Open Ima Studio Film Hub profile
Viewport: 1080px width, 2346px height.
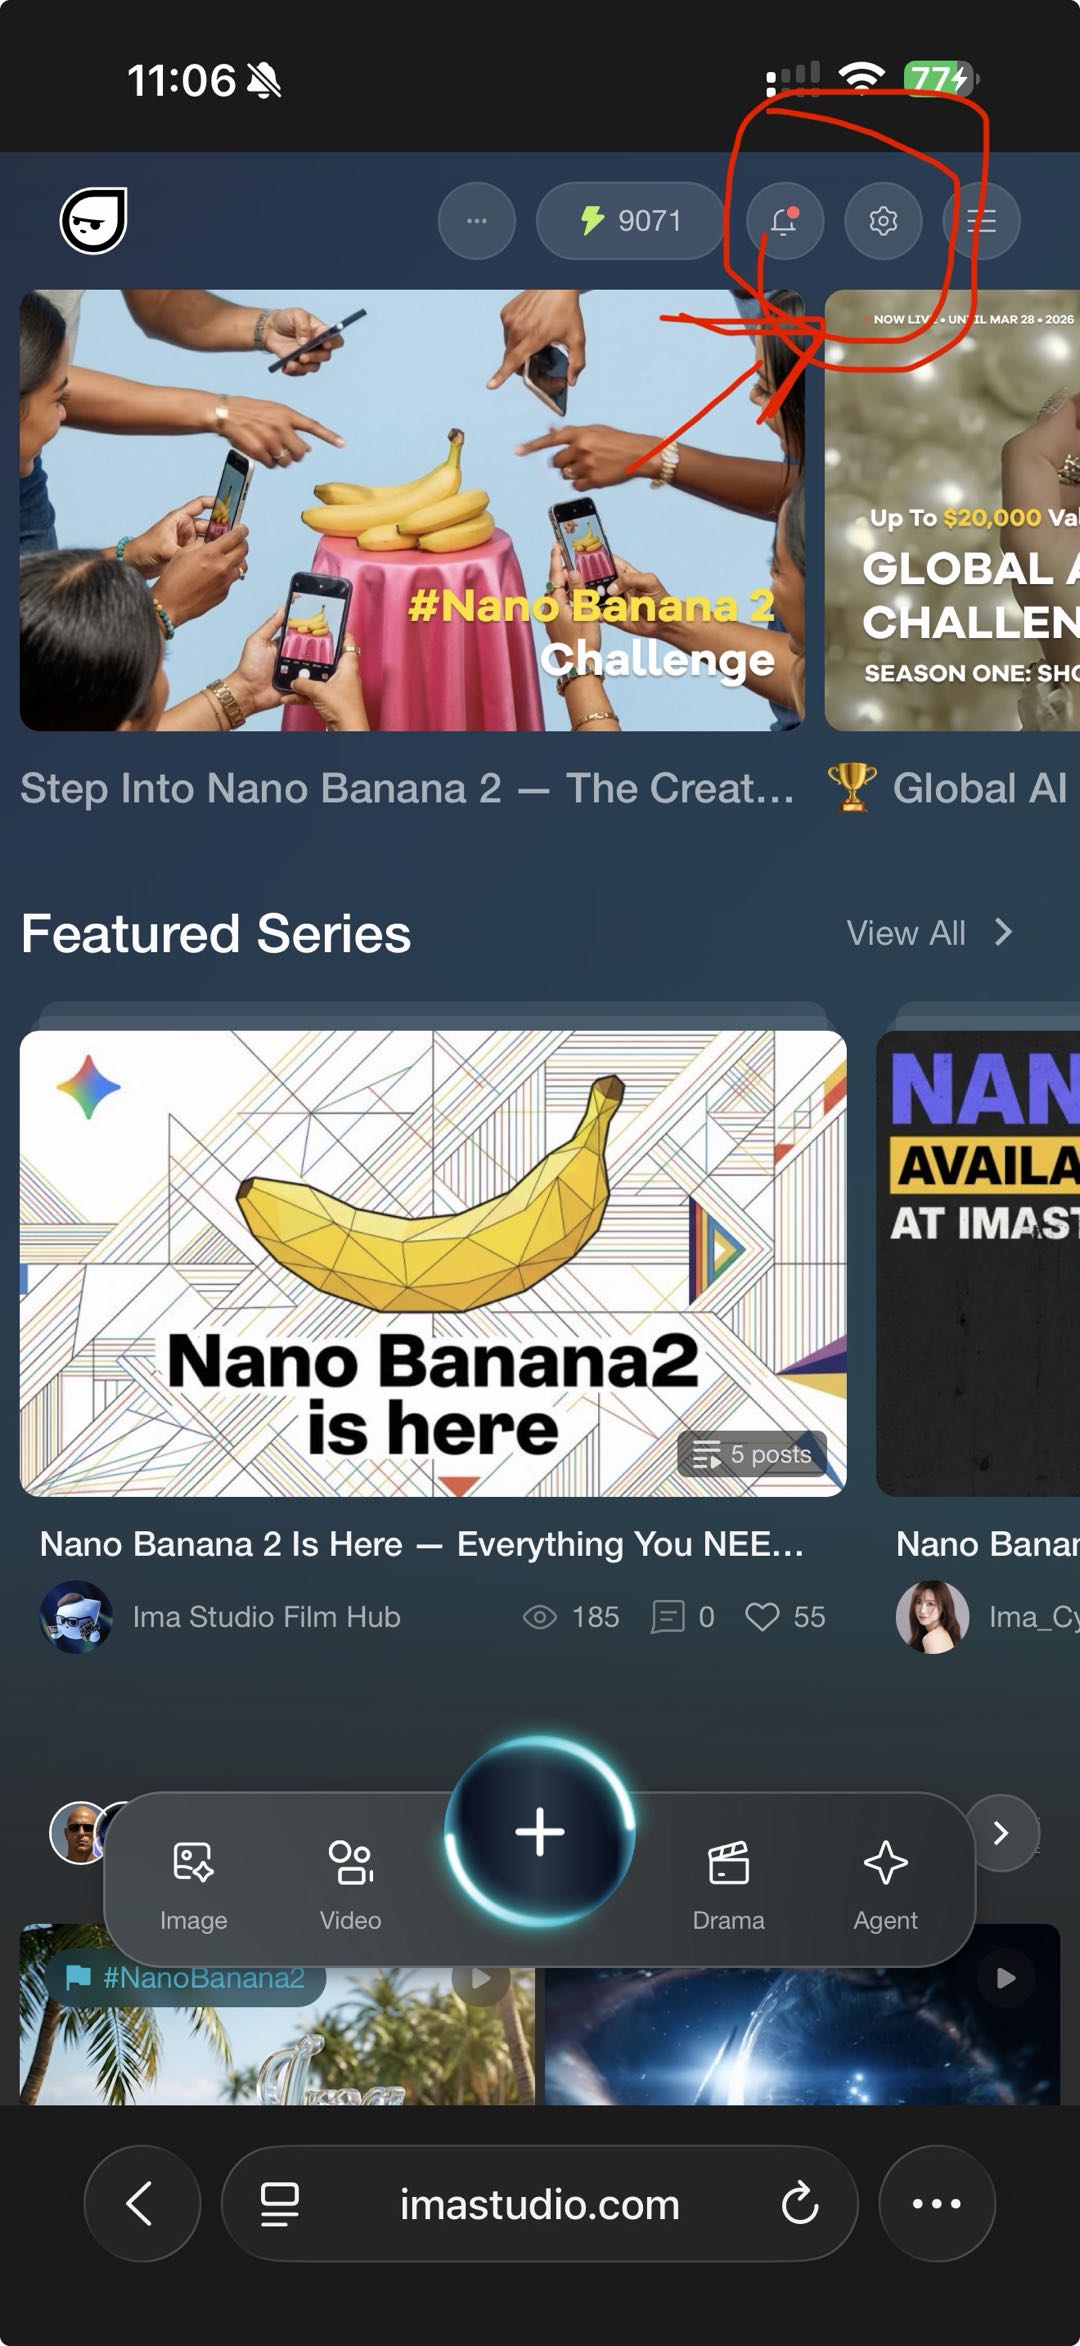[x=265, y=1617]
